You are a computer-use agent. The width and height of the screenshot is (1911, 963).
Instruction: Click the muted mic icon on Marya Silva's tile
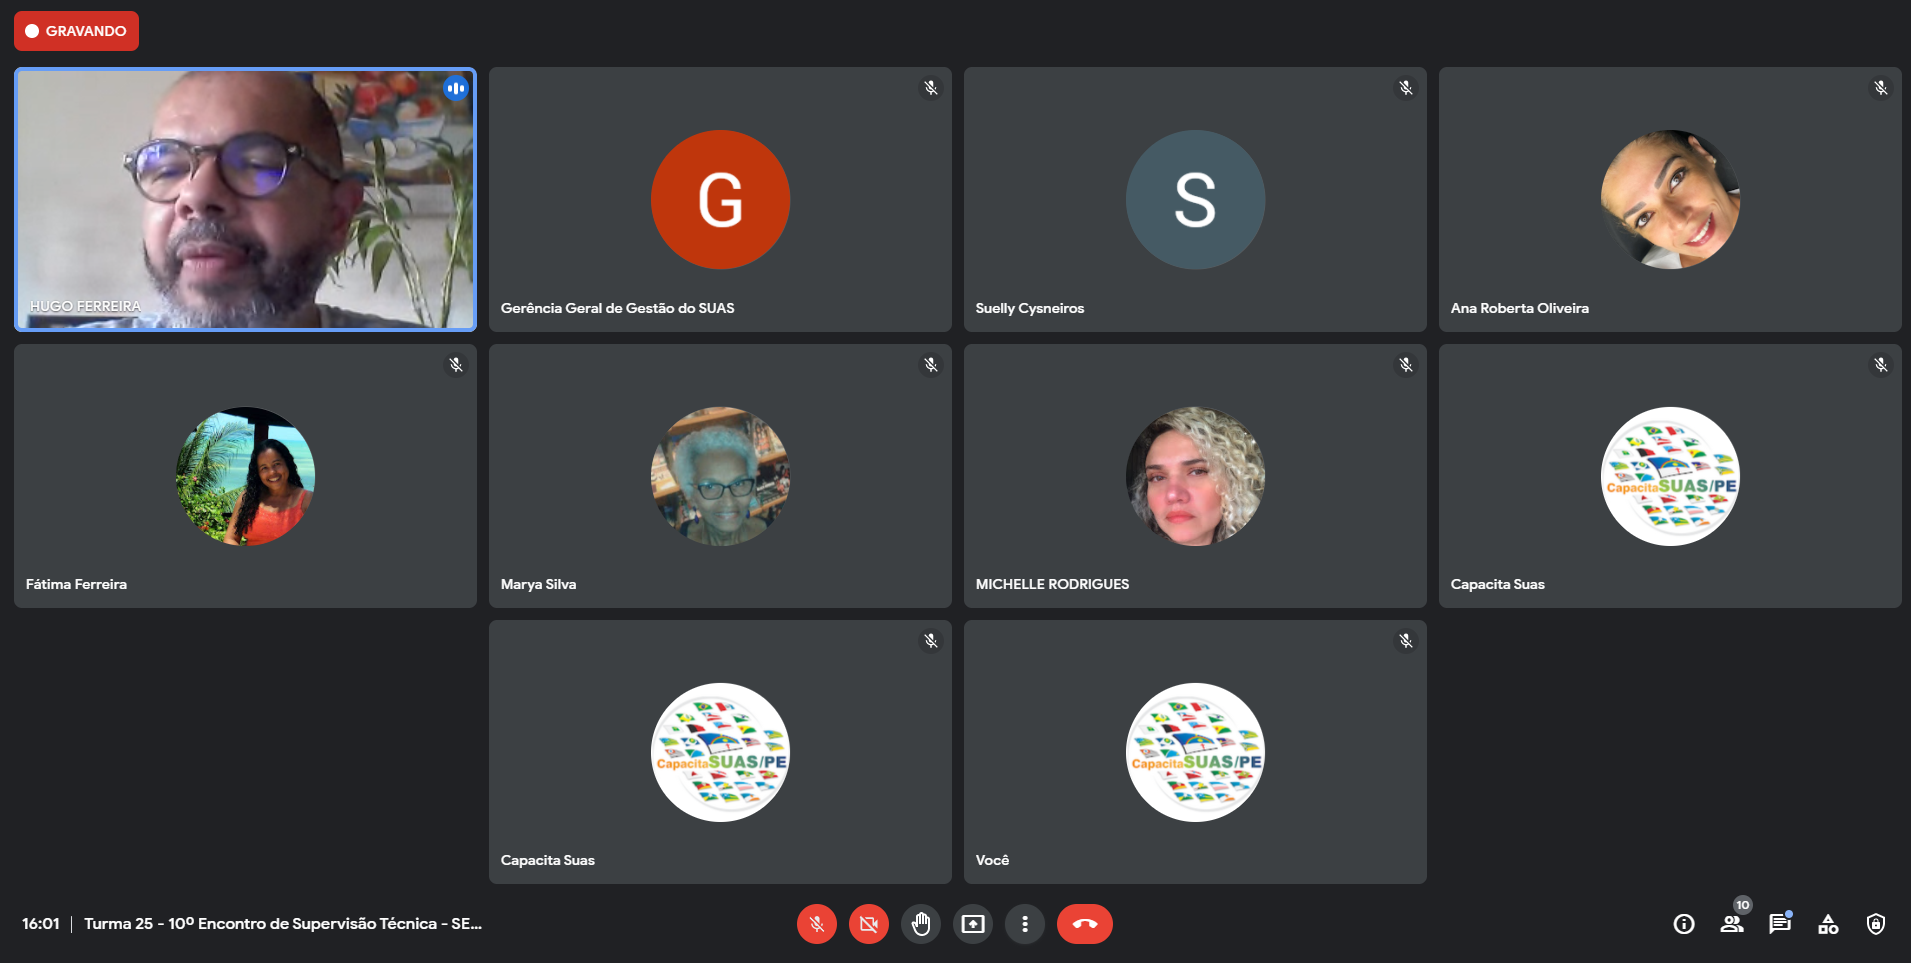pyautogui.click(x=931, y=365)
